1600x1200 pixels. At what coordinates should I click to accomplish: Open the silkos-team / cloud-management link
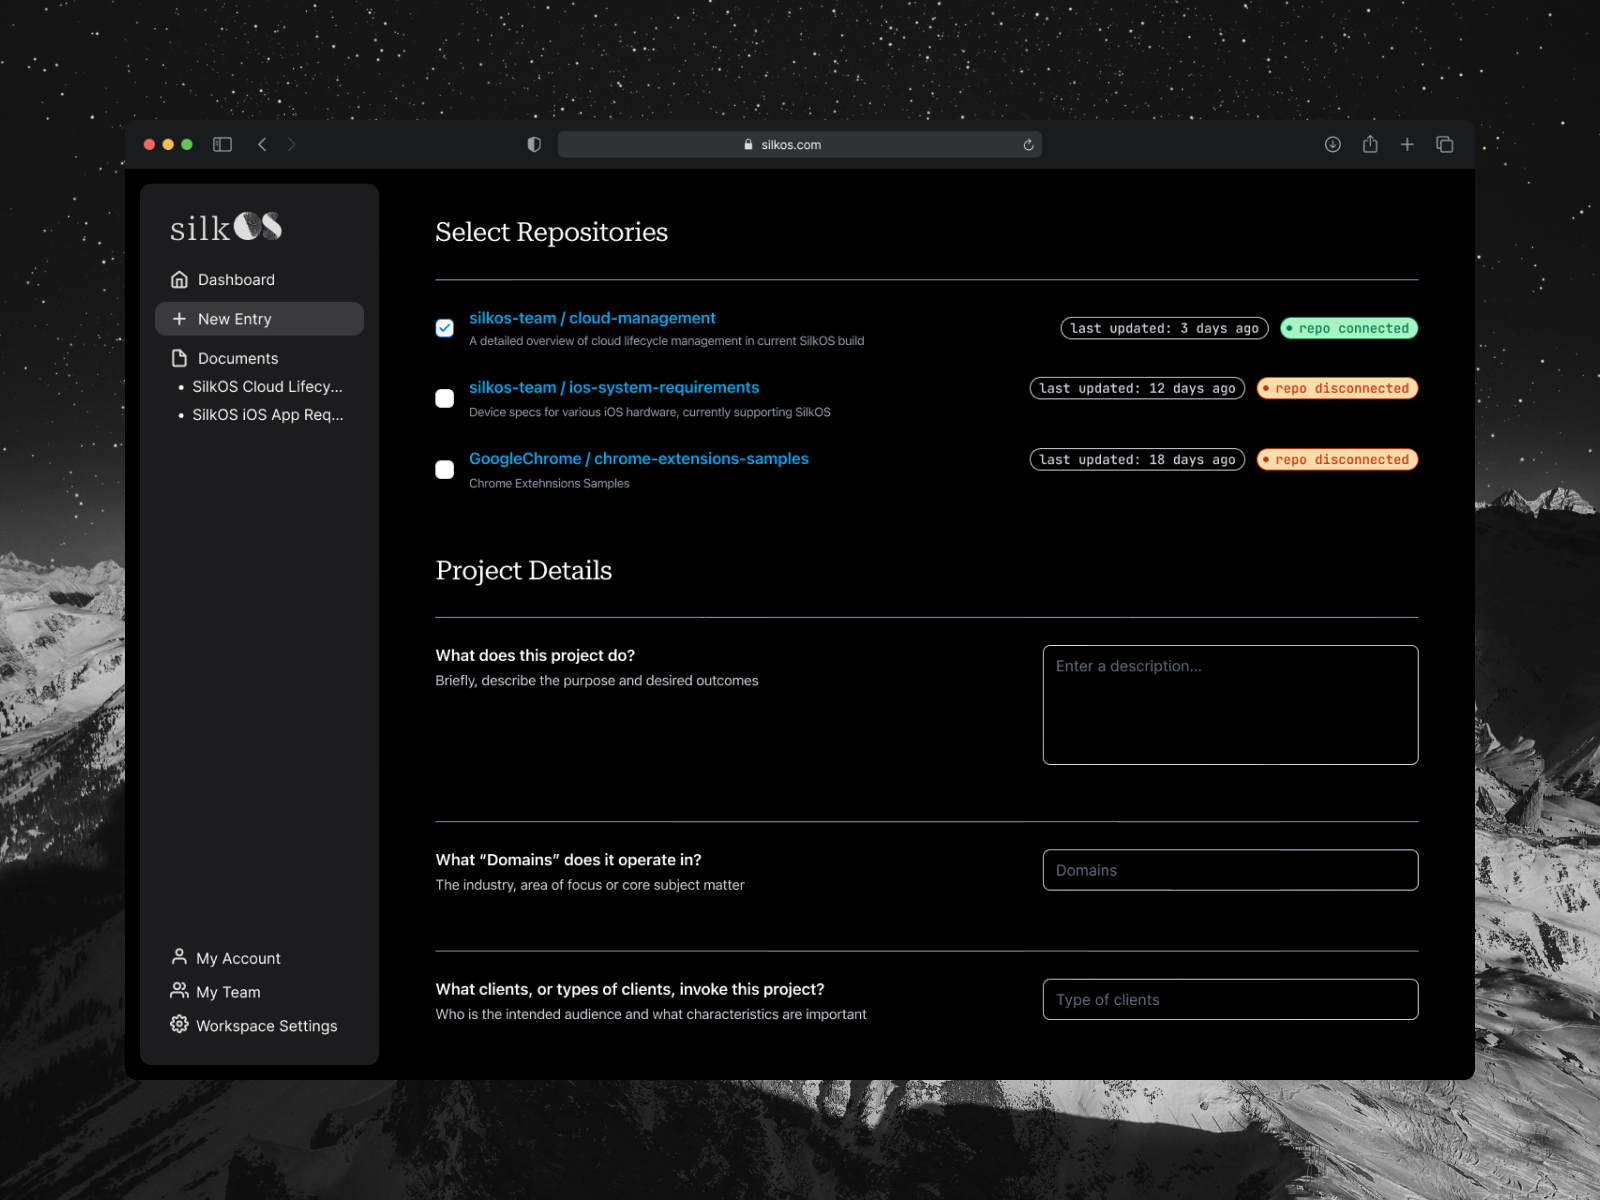(x=592, y=318)
